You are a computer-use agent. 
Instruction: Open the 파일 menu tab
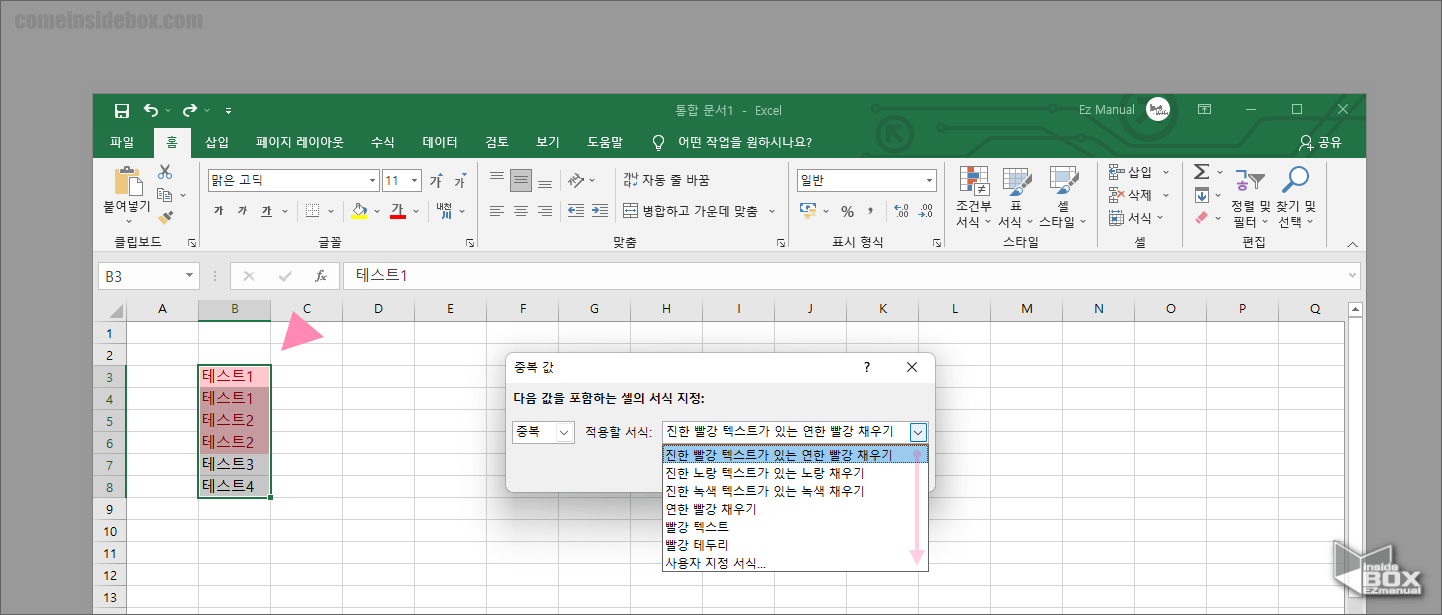(x=122, y=142)
